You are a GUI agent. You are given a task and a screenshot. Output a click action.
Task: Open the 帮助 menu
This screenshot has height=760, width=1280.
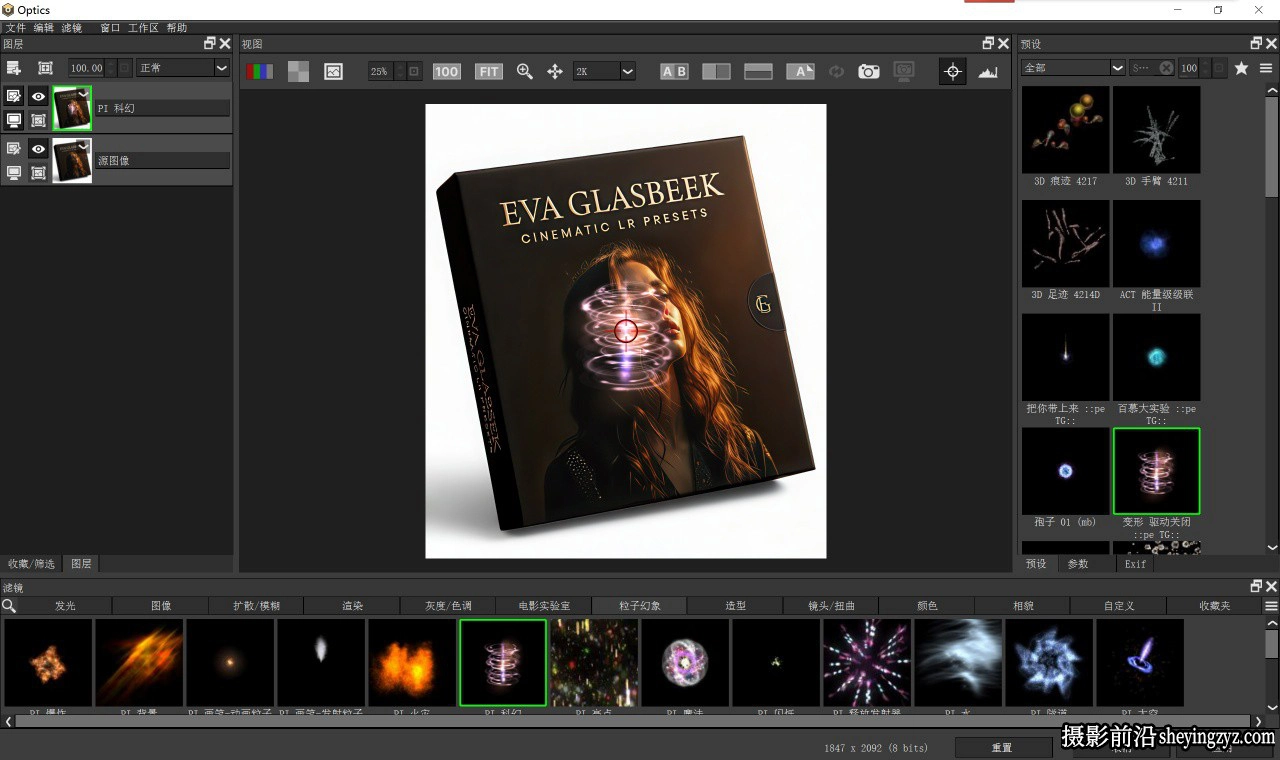coord(176,28)
